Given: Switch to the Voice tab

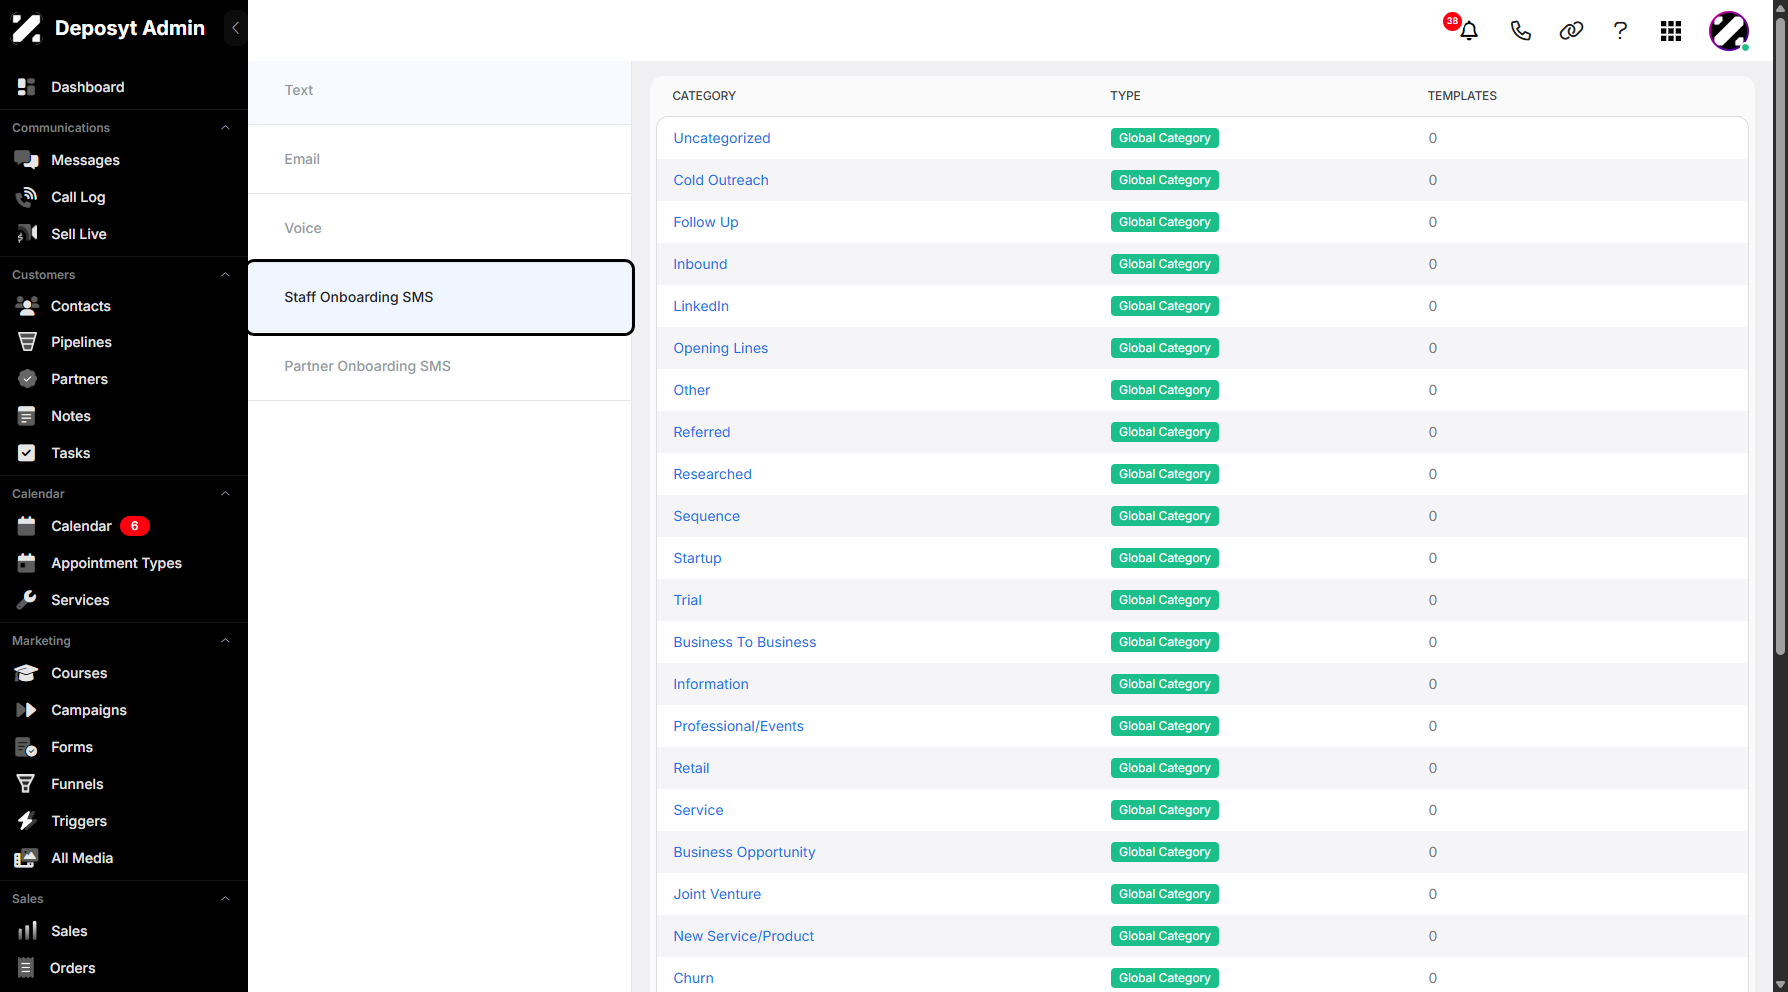Looking at the screenshot, I should point(440,228).
